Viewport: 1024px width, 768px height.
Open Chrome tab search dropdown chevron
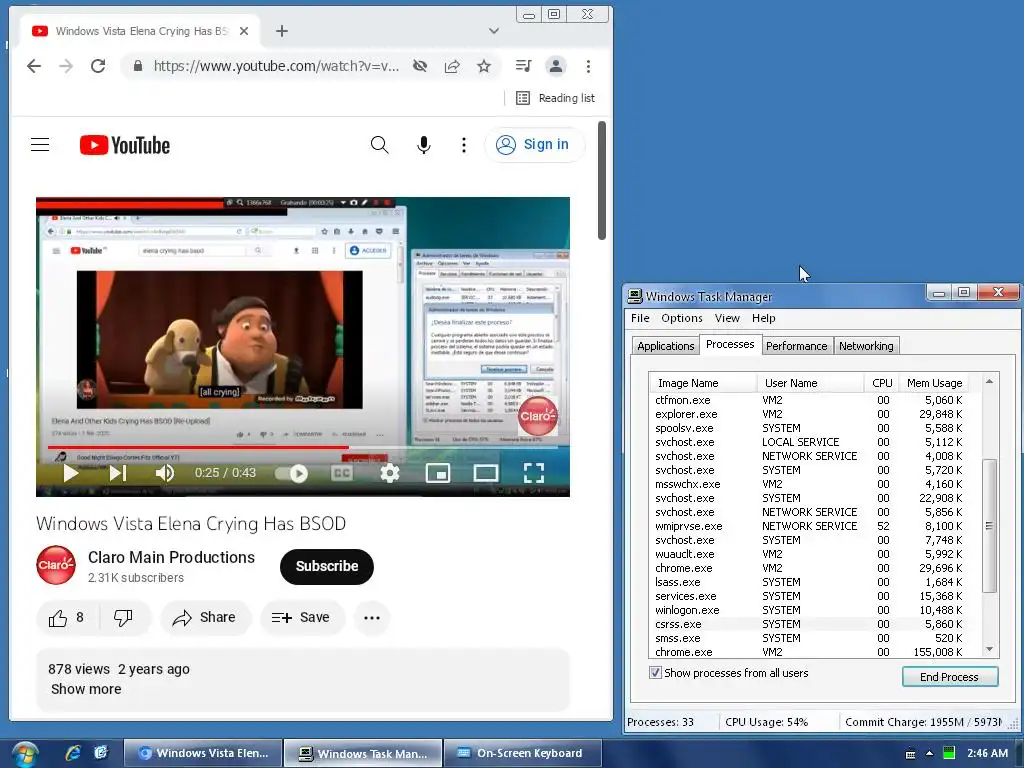point(494,31)
